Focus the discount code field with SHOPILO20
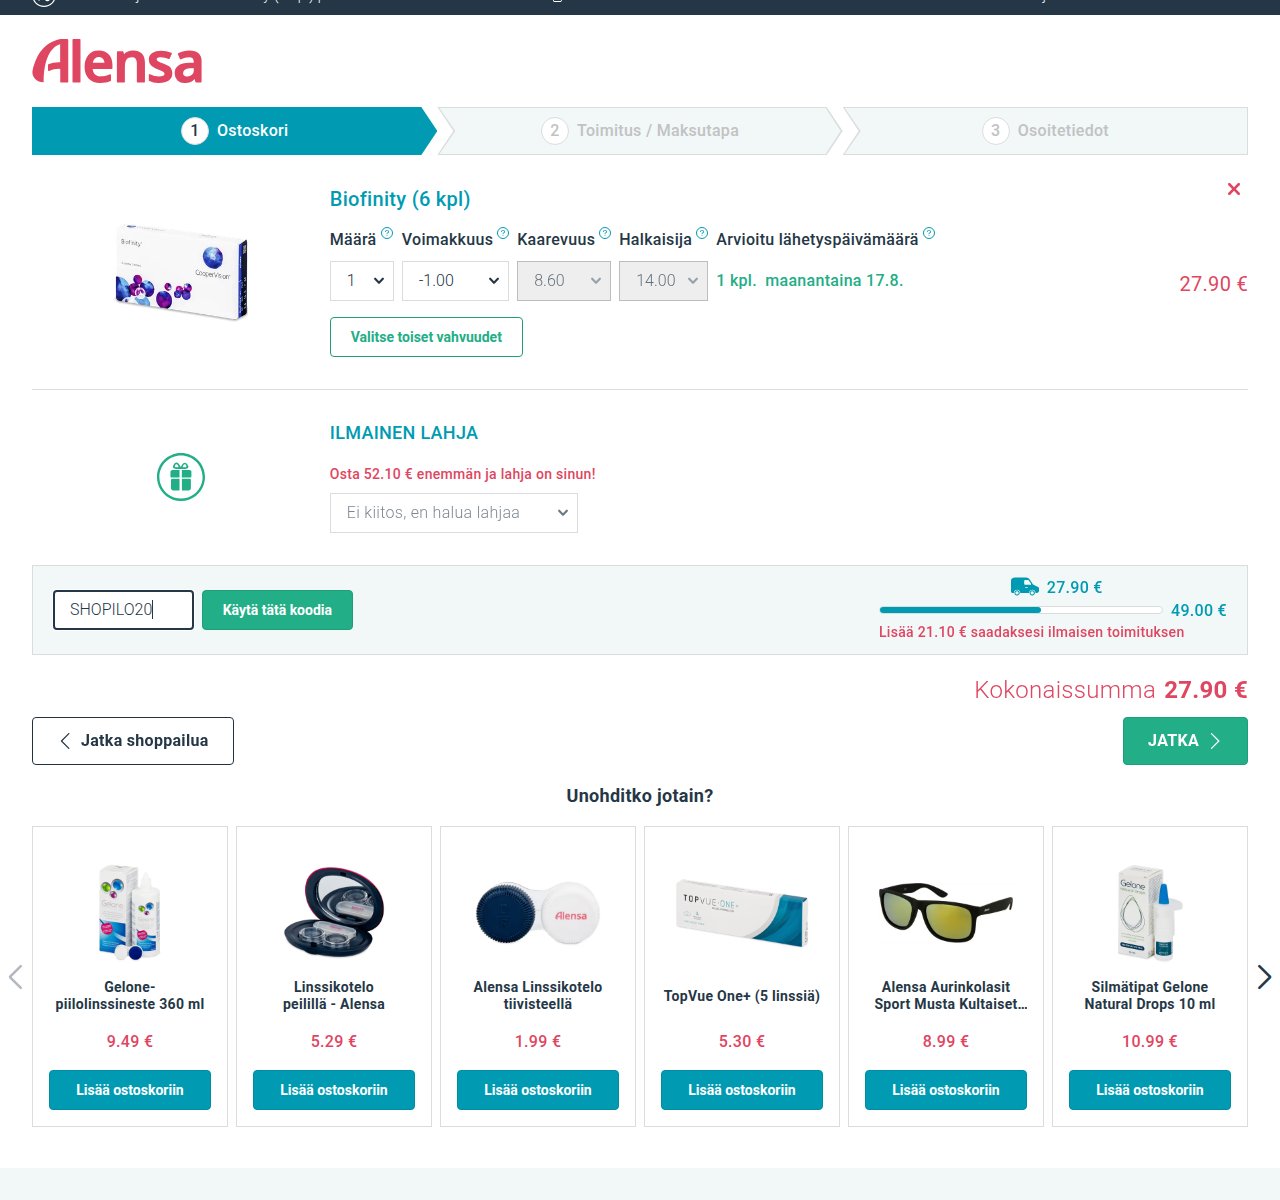 coord(123,610)
